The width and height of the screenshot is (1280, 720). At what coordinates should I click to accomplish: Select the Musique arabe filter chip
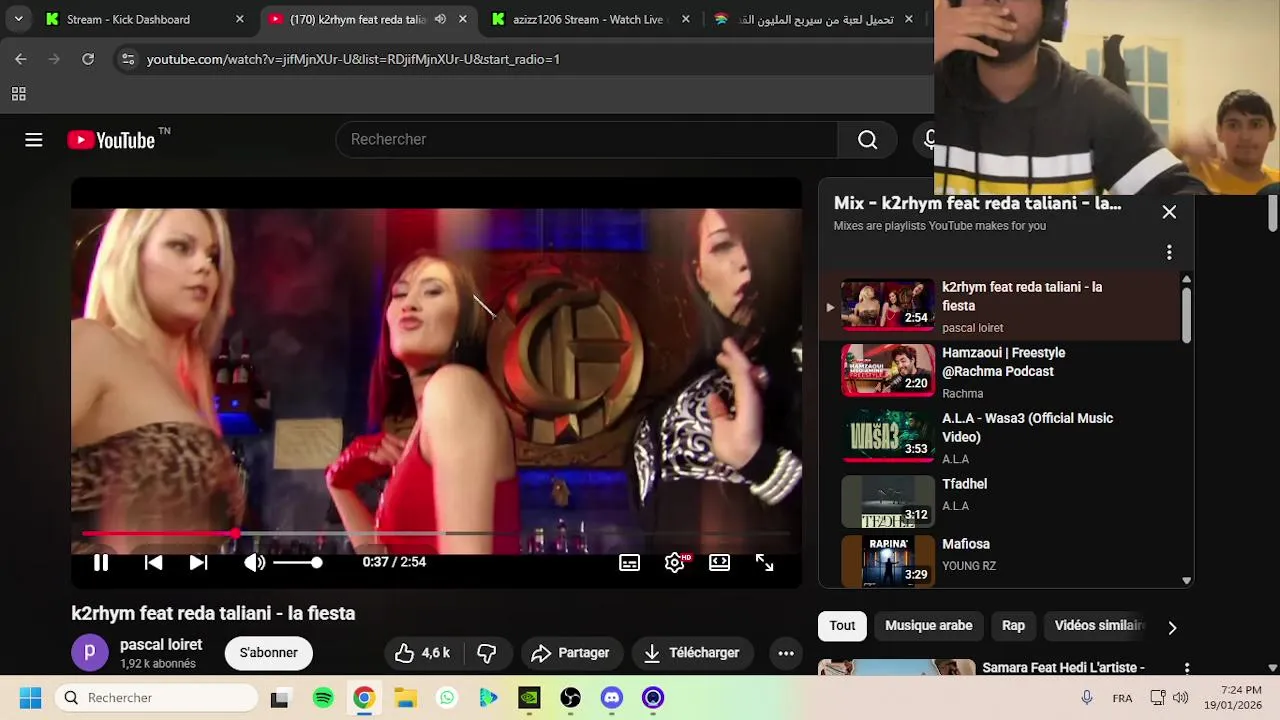click(928, 626)
